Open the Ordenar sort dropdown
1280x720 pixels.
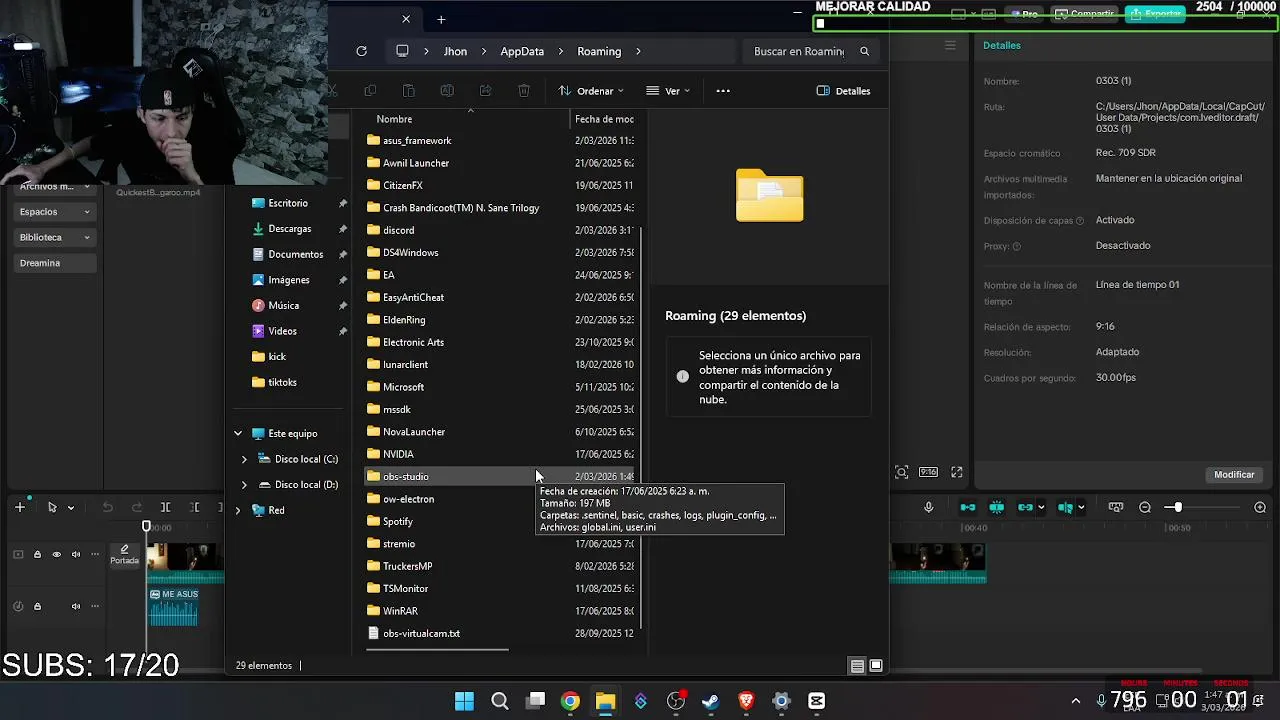point(591,91)
